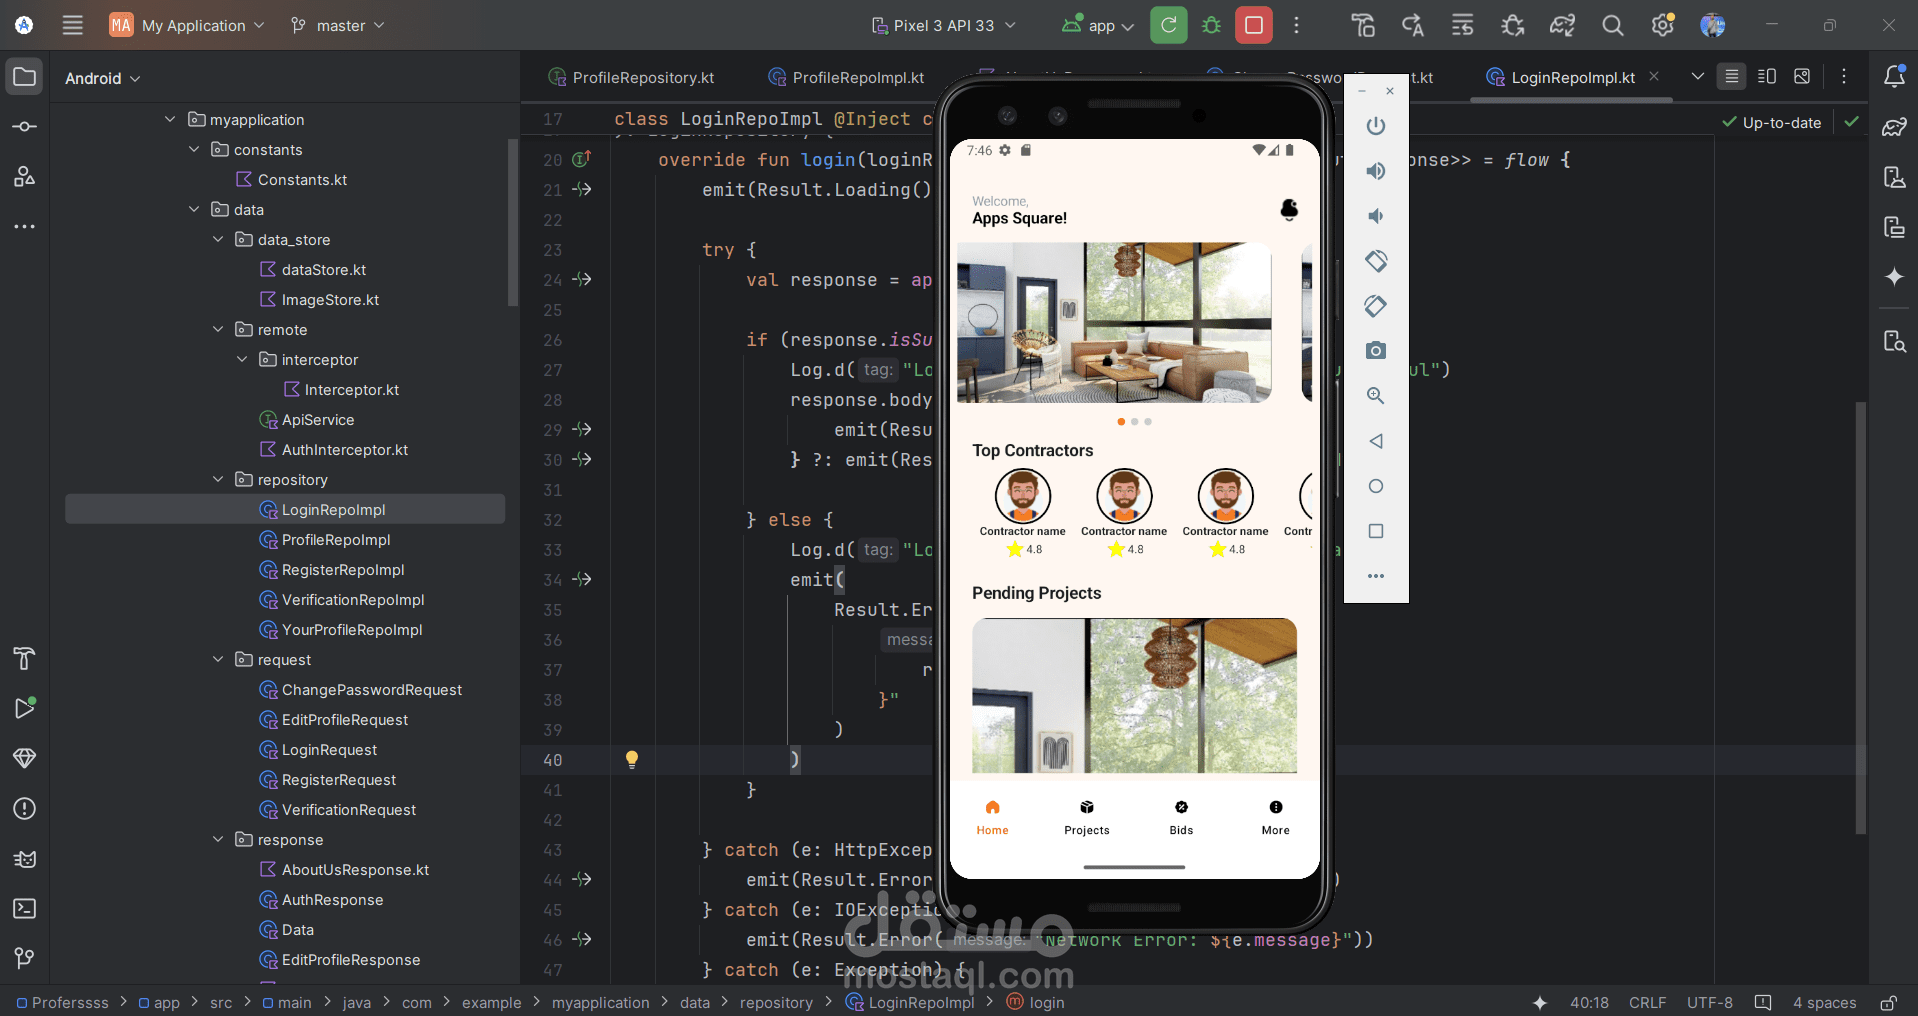
Task: Collapse the data_store folder
Action: tap(217, 239)
